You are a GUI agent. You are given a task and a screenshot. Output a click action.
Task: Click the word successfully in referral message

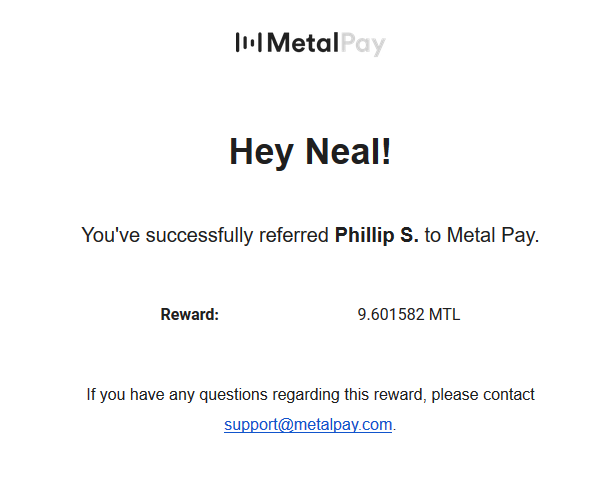[199, 235]
